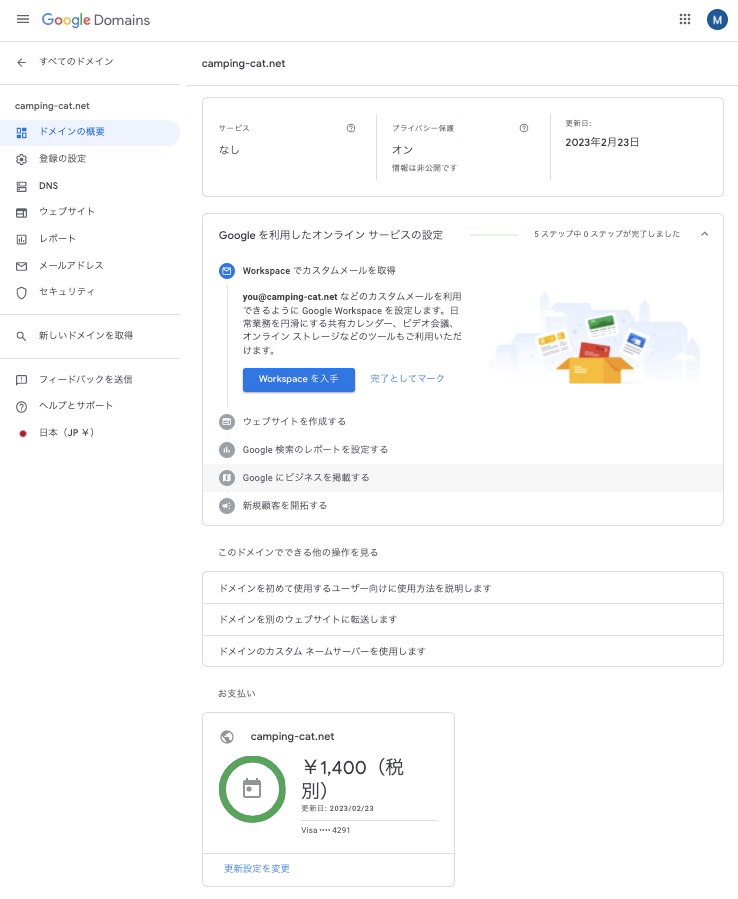Click the price ¥1,400 (税別)
738x899 pixels.
tap(353, 778)
